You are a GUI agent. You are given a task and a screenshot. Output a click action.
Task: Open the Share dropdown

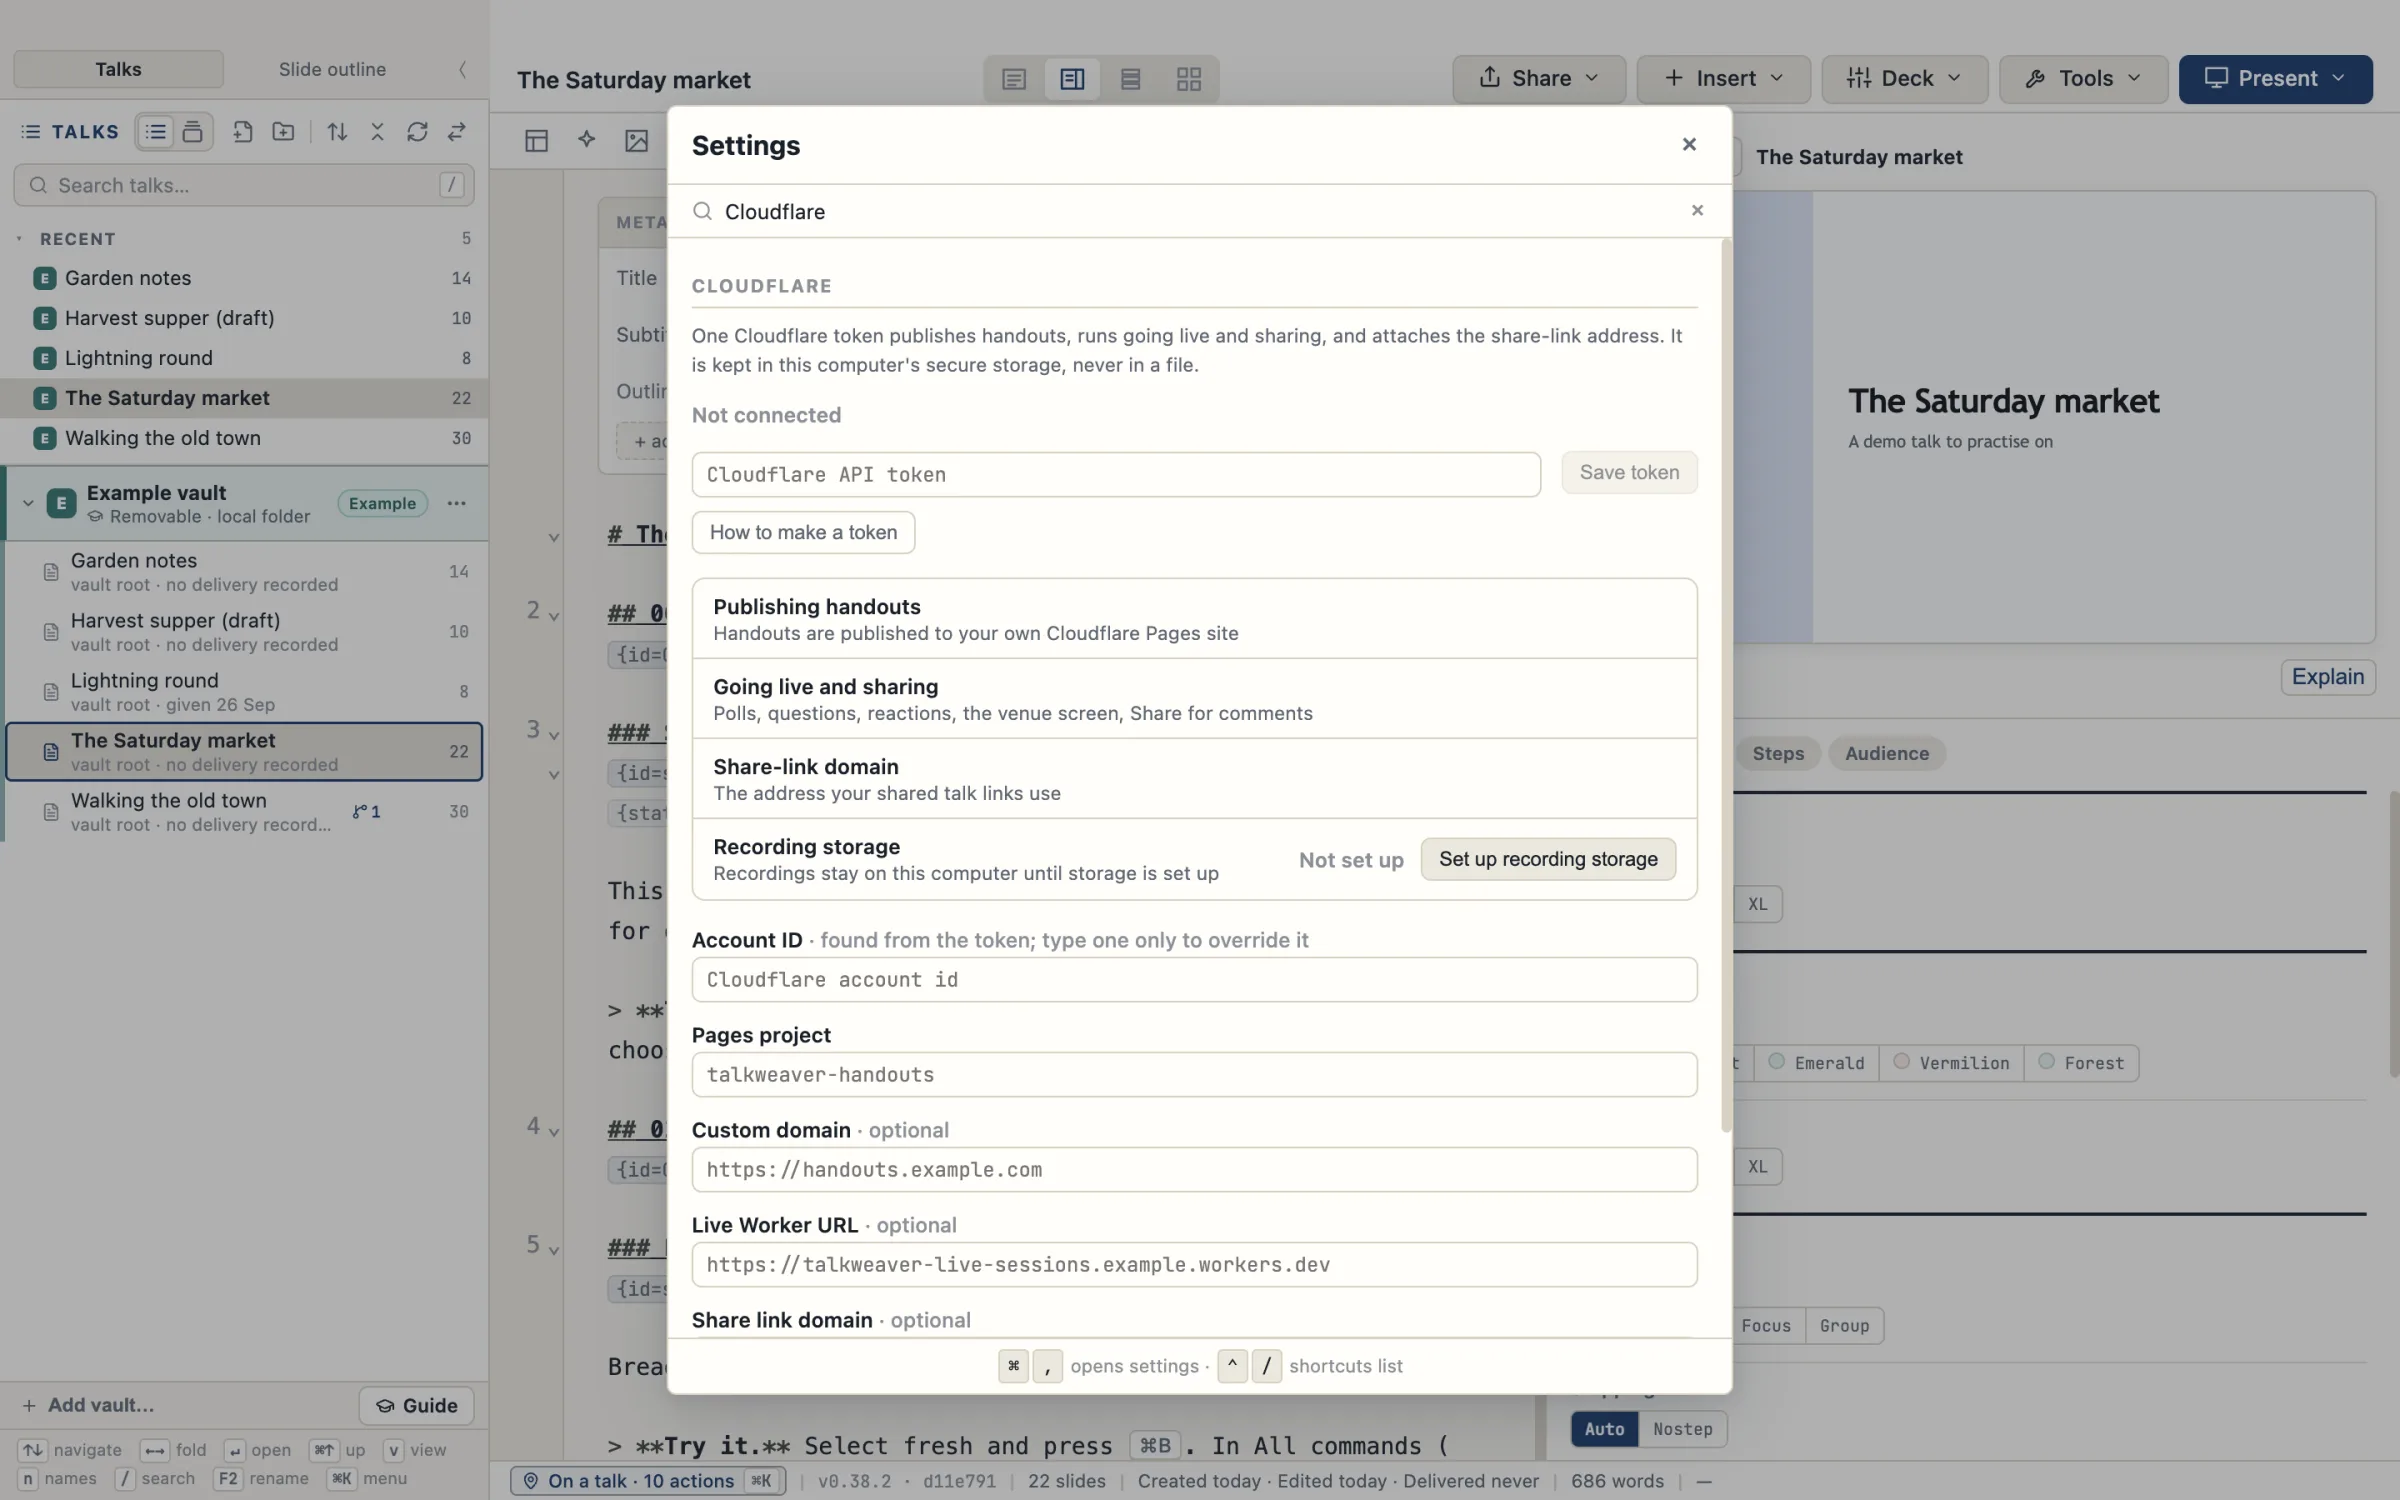(x=1539, y=79)
